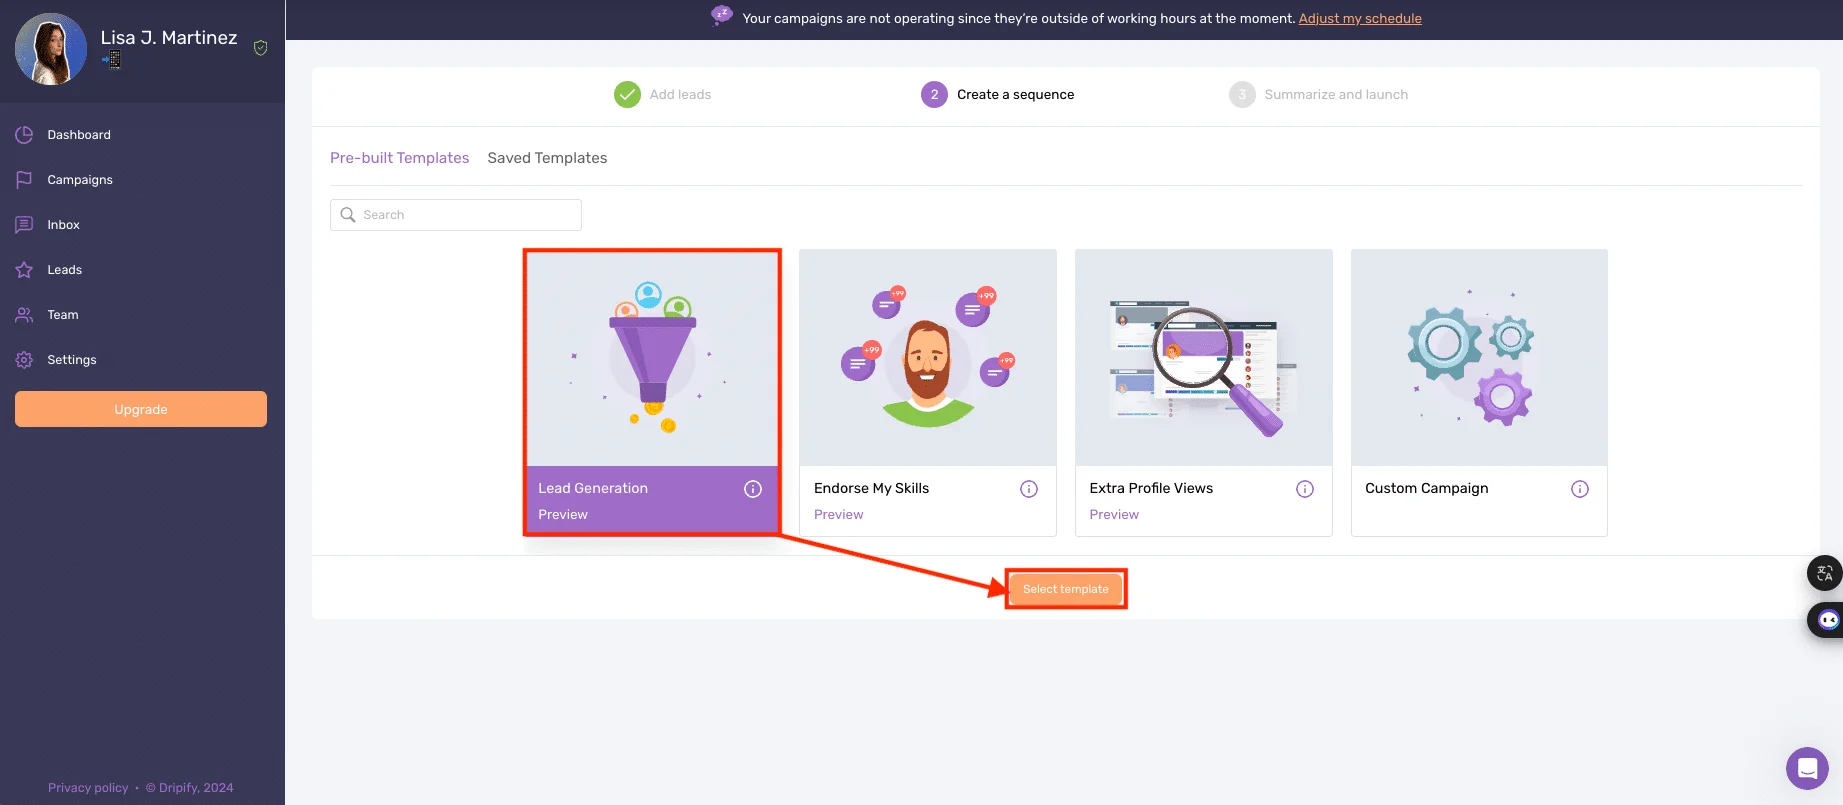Click the Upgrade button
This screenshot has height=805, width=1843.
[141, 409]
